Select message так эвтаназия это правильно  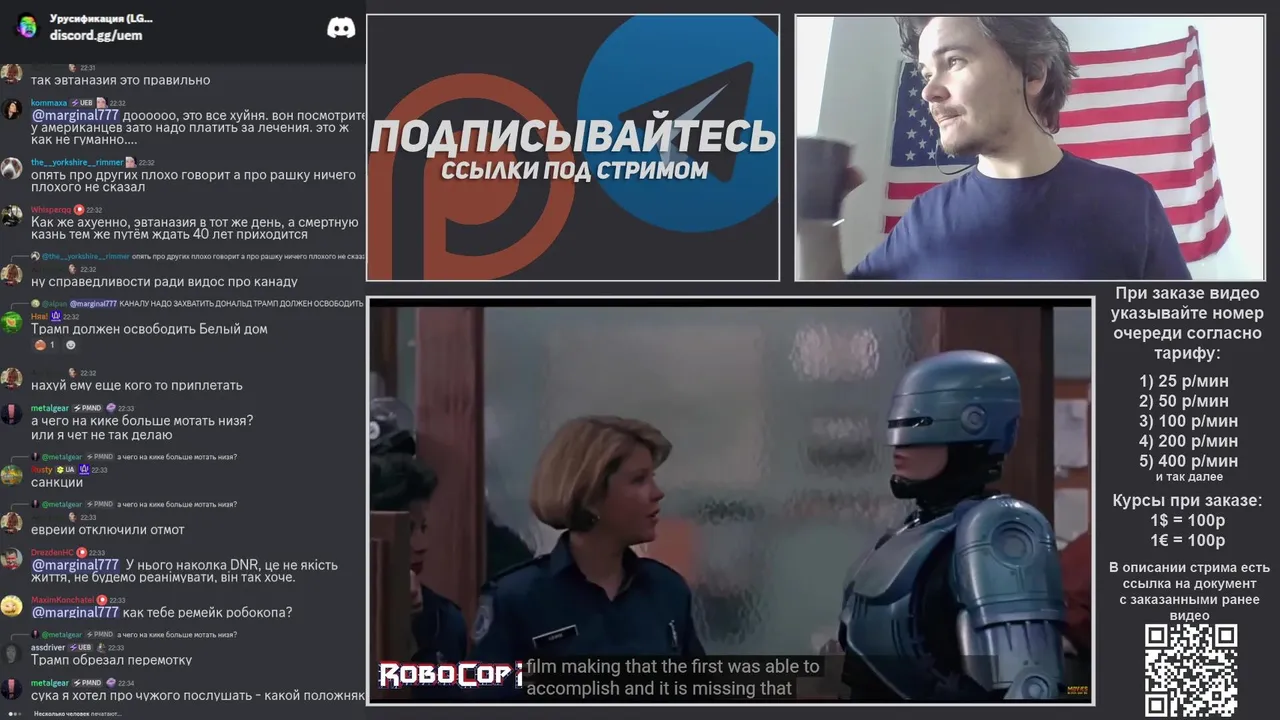coord(121,80)
